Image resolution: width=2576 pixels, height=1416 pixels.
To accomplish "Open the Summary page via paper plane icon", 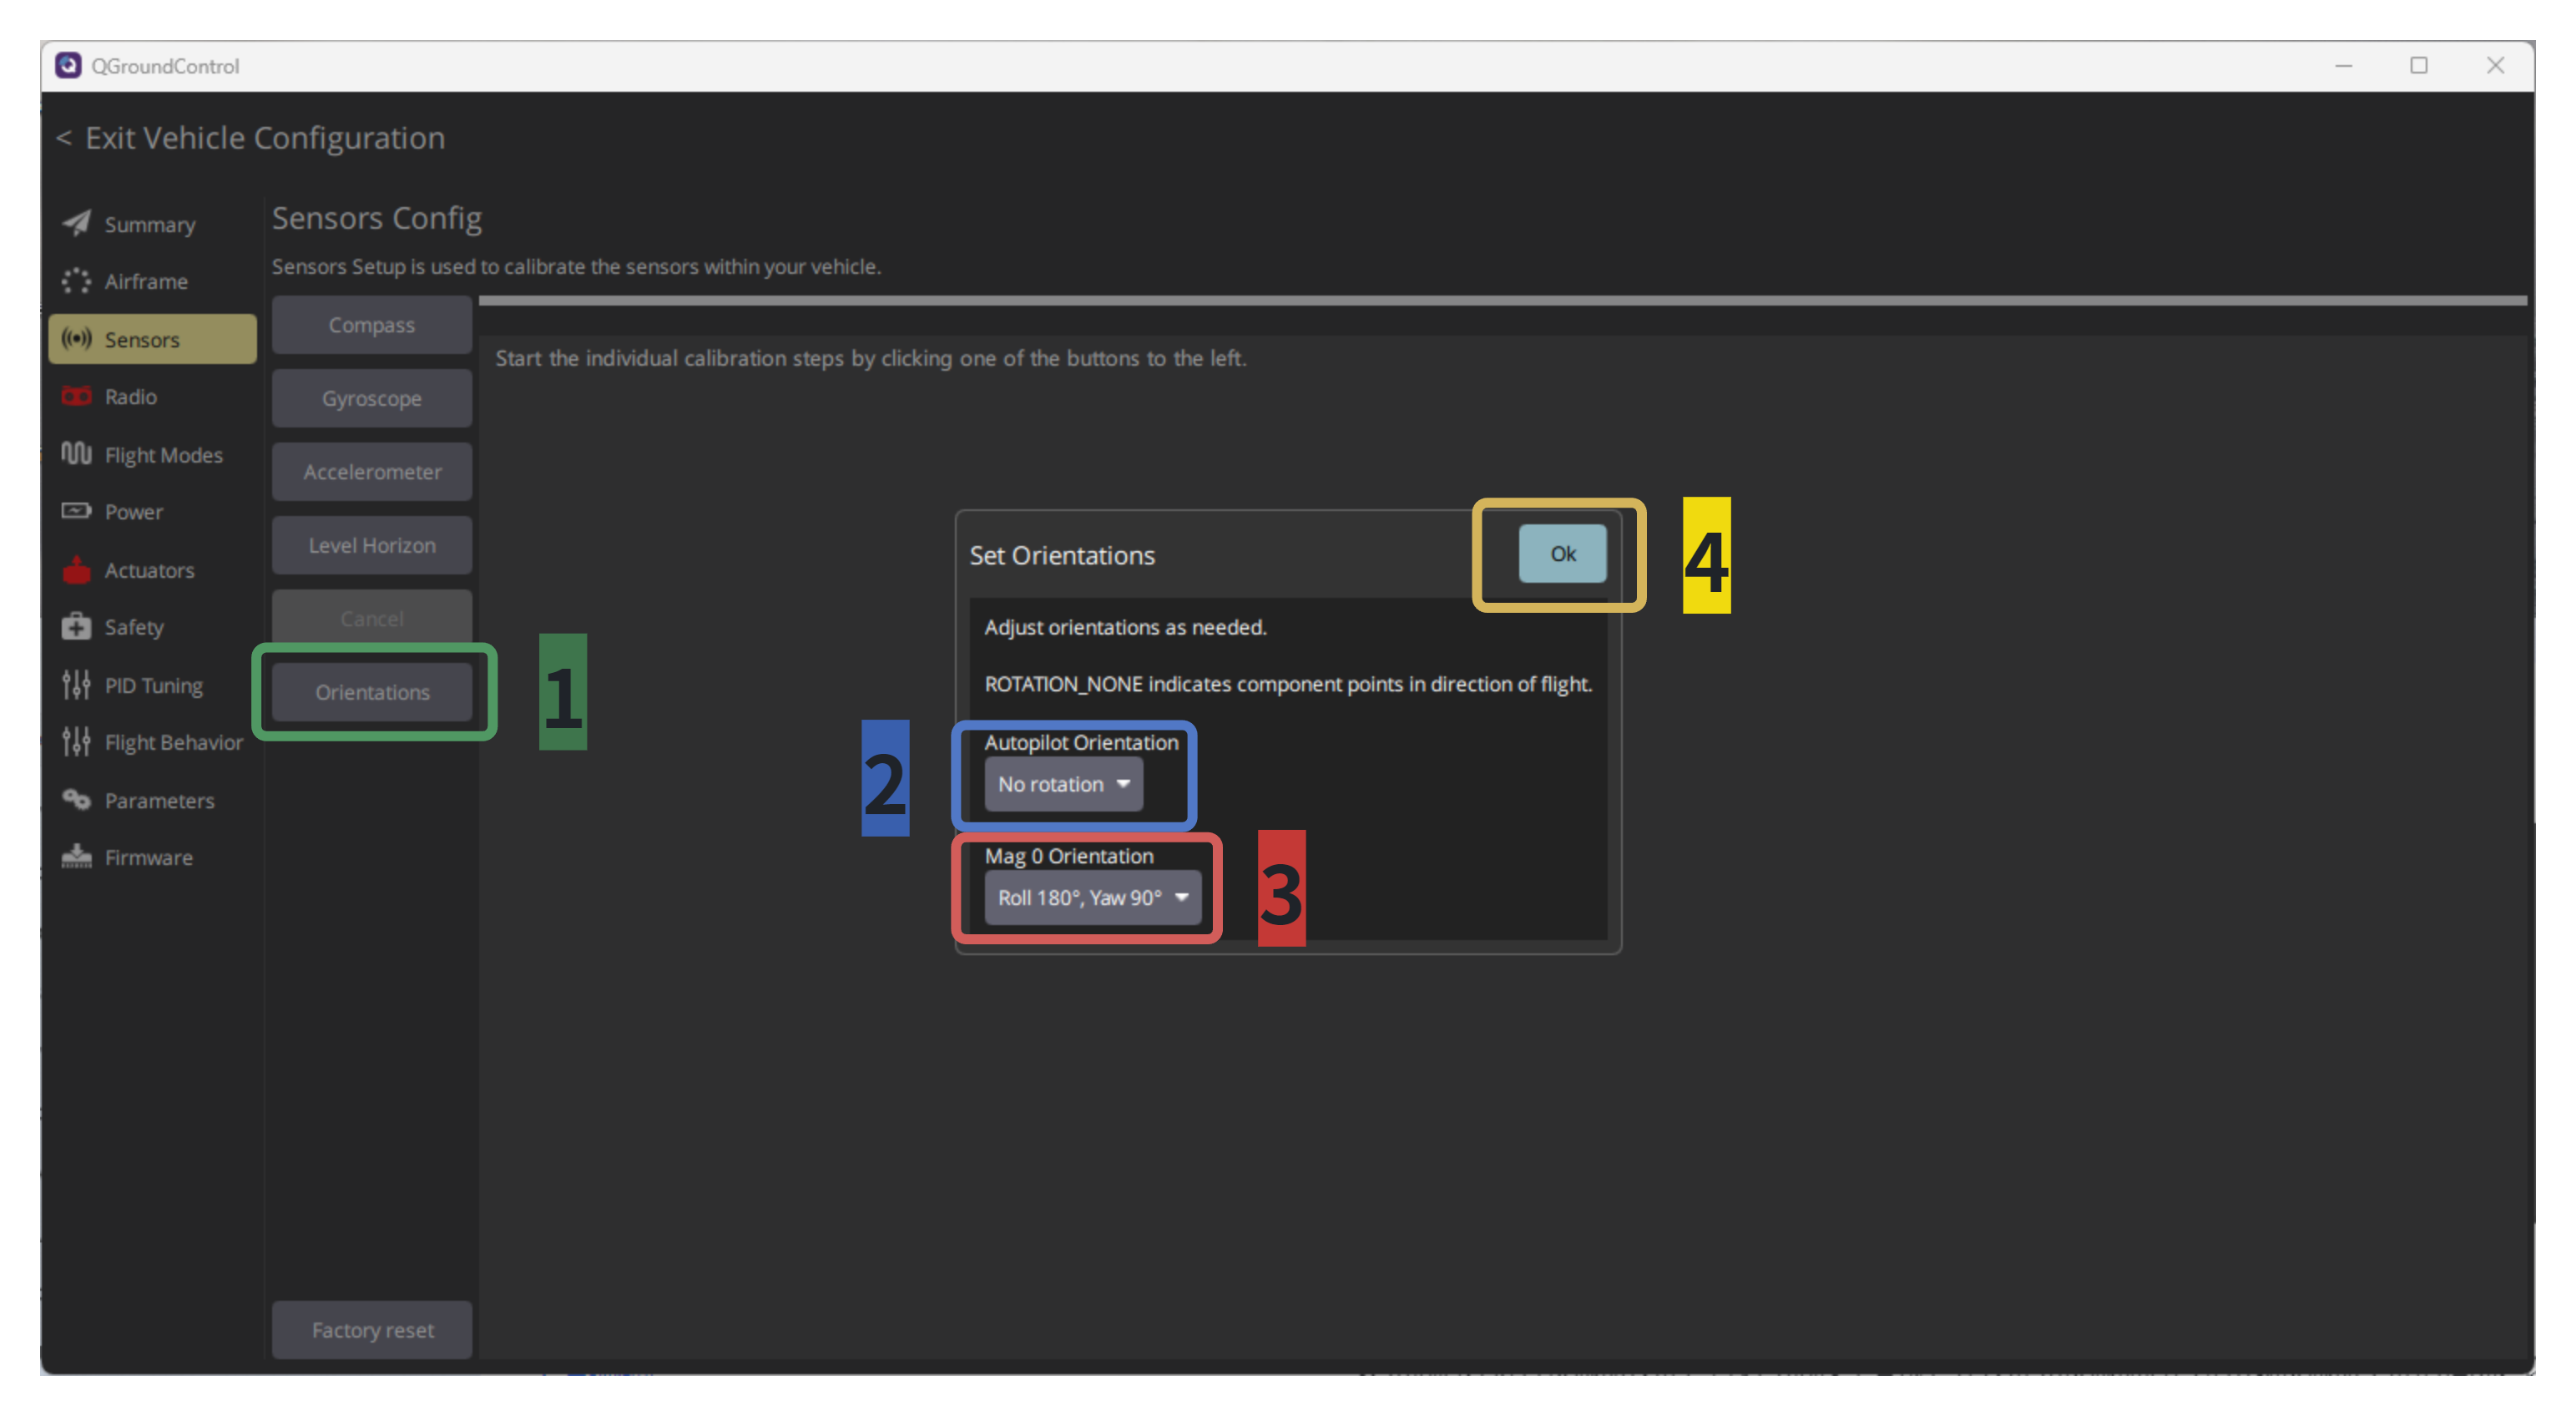I will [76, 223].
